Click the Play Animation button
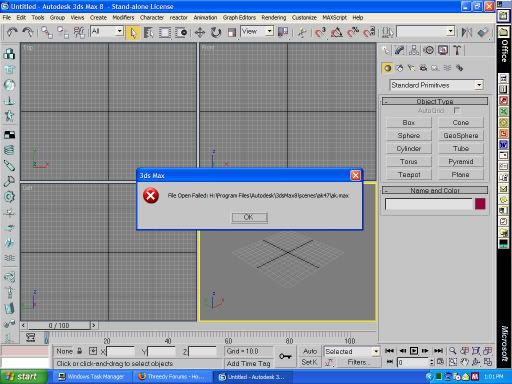This screenshot has height=384, width=512. tap(414, 351)
